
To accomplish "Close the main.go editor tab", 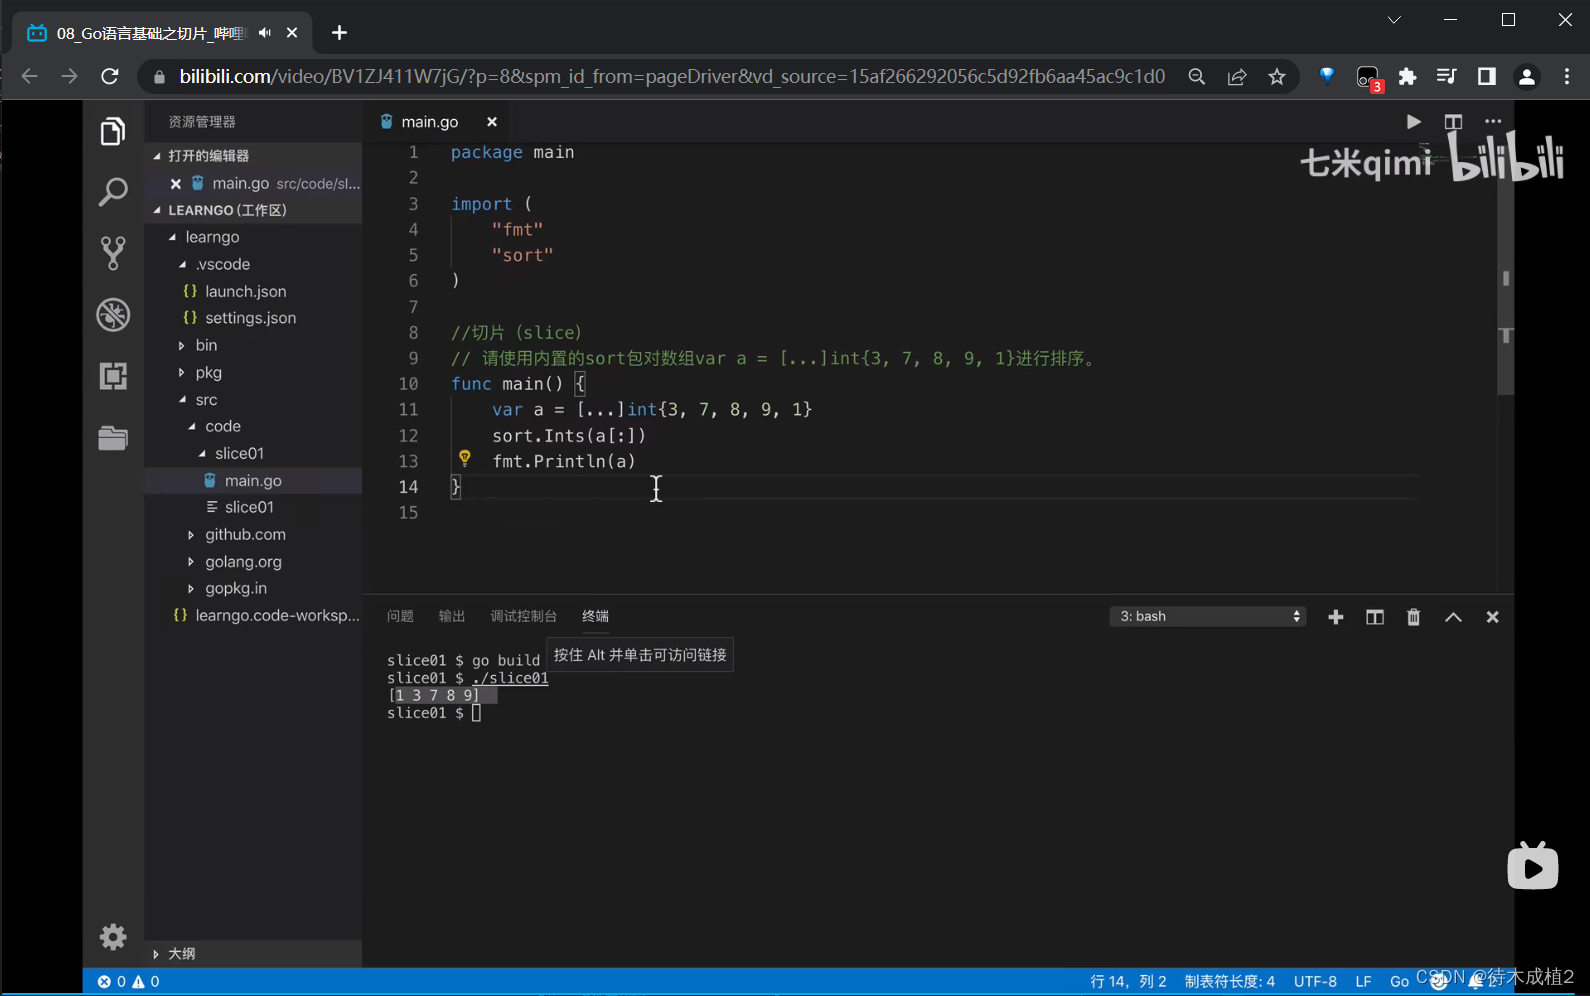I will click(x=492, y=122).
